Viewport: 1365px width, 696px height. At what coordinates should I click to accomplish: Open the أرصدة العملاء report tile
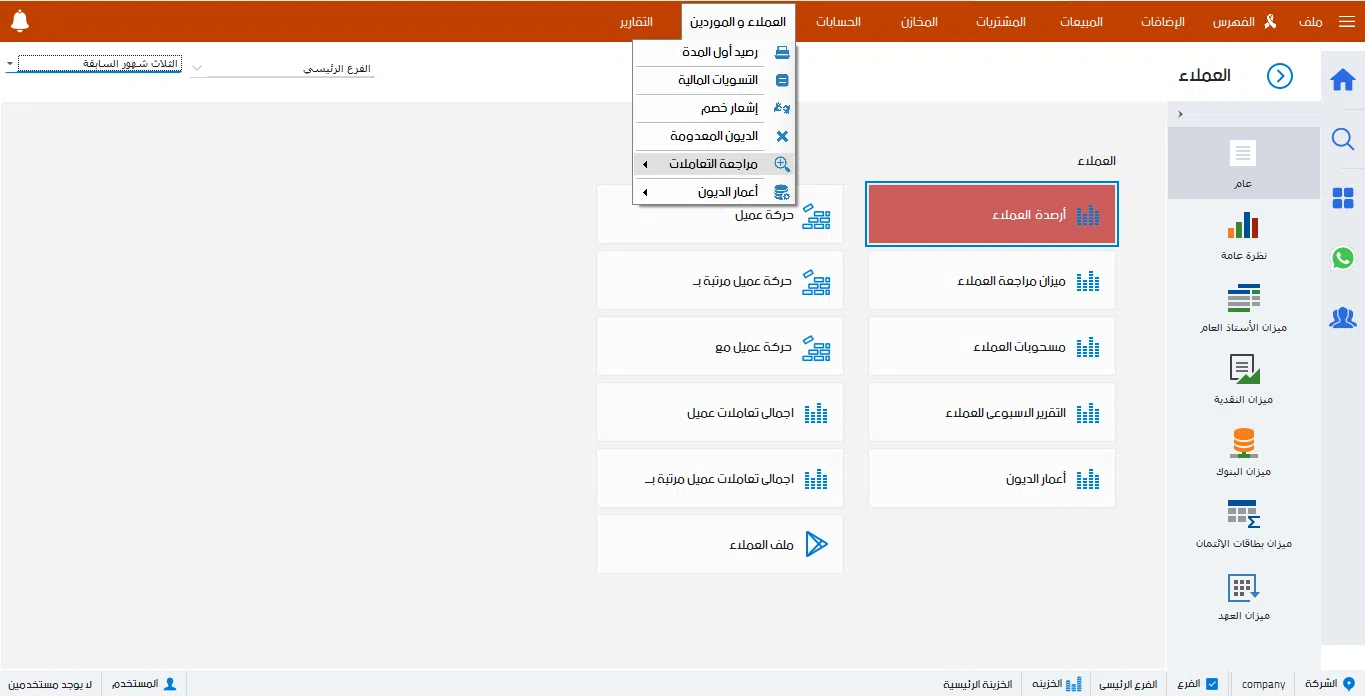(991, 213)
